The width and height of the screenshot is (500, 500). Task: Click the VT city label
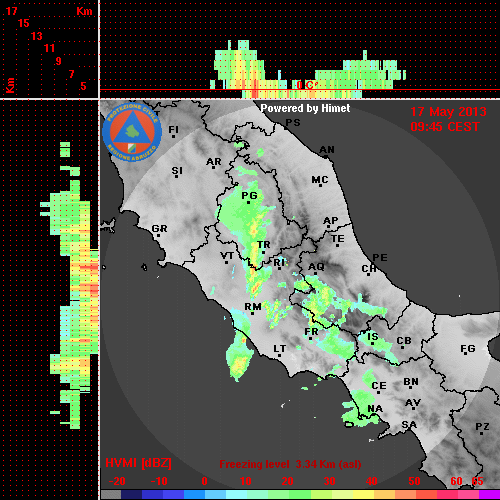(x=227, y=256)
